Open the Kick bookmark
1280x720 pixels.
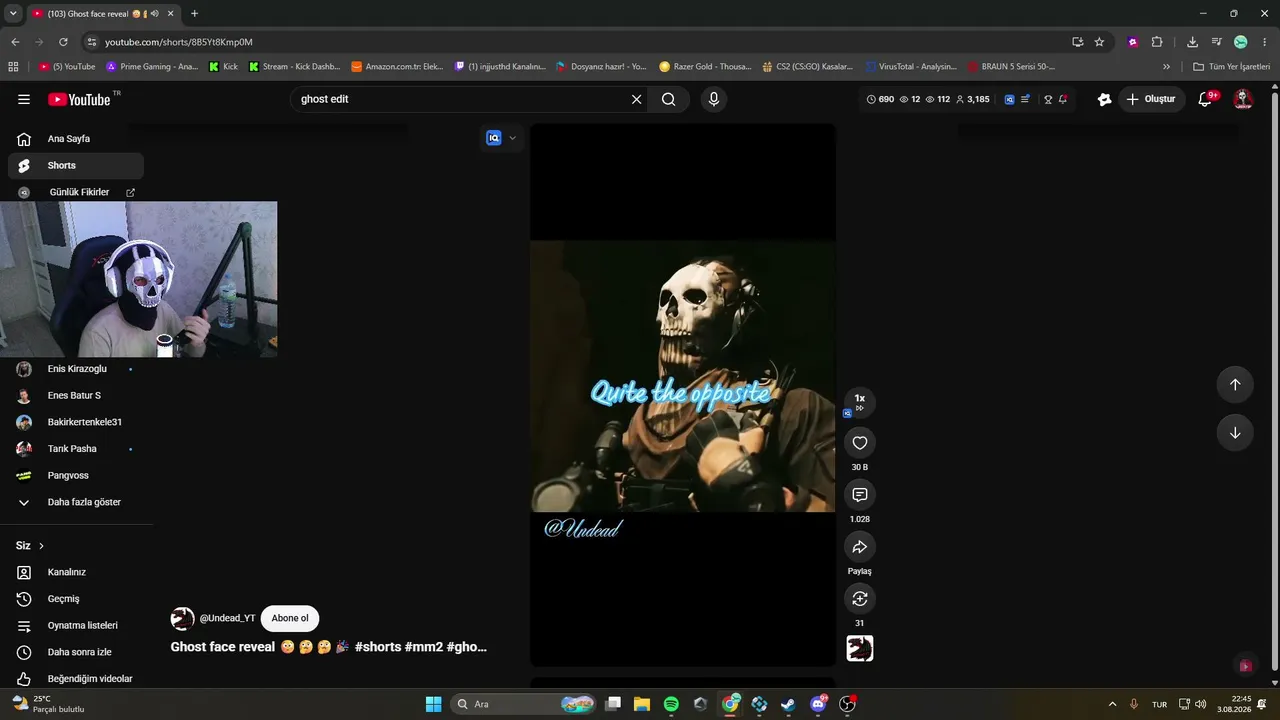coord(223,67)
